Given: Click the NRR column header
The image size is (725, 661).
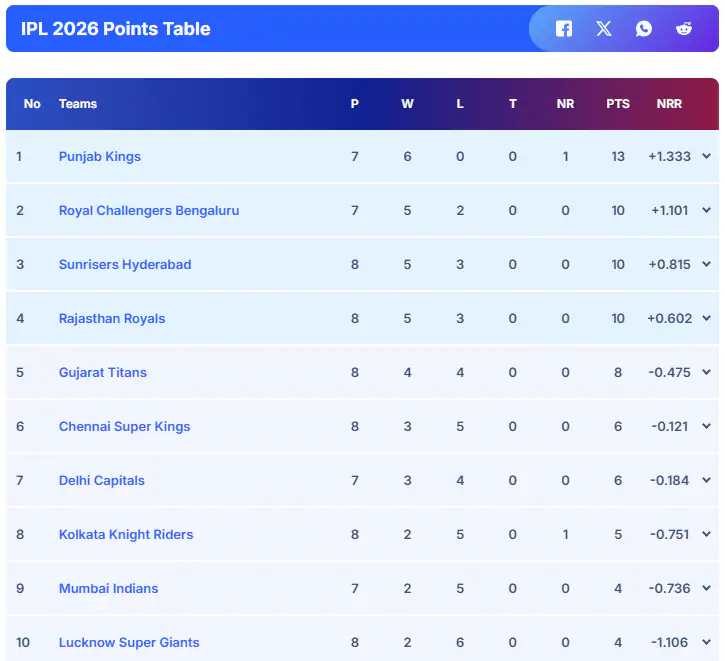Looking at the screenshot, I should click(669, 104).
